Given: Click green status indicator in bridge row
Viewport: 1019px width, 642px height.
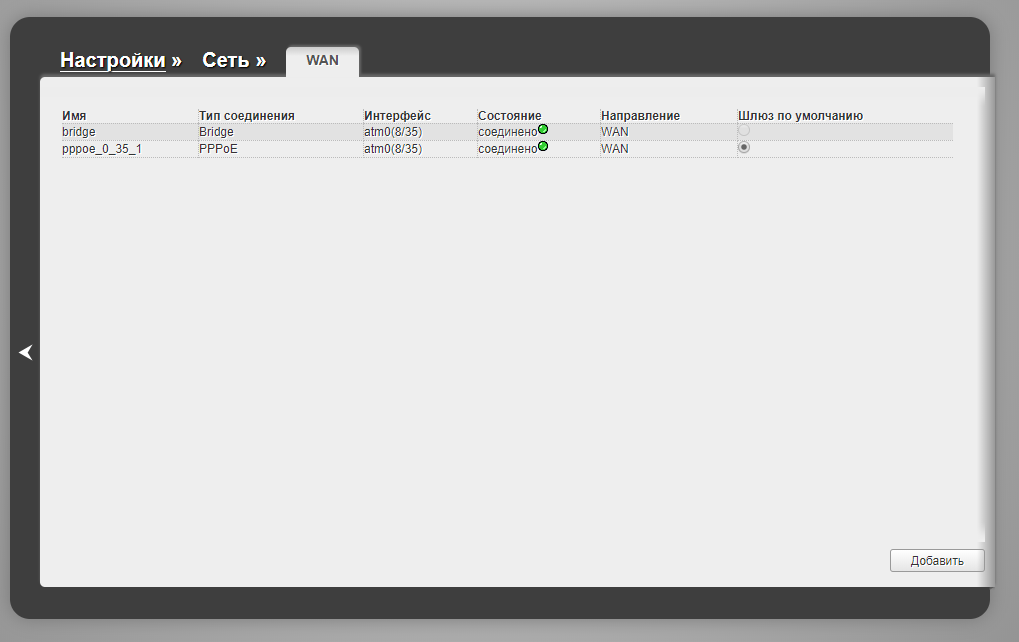Looking at the screenshot, I should [543, 129].
